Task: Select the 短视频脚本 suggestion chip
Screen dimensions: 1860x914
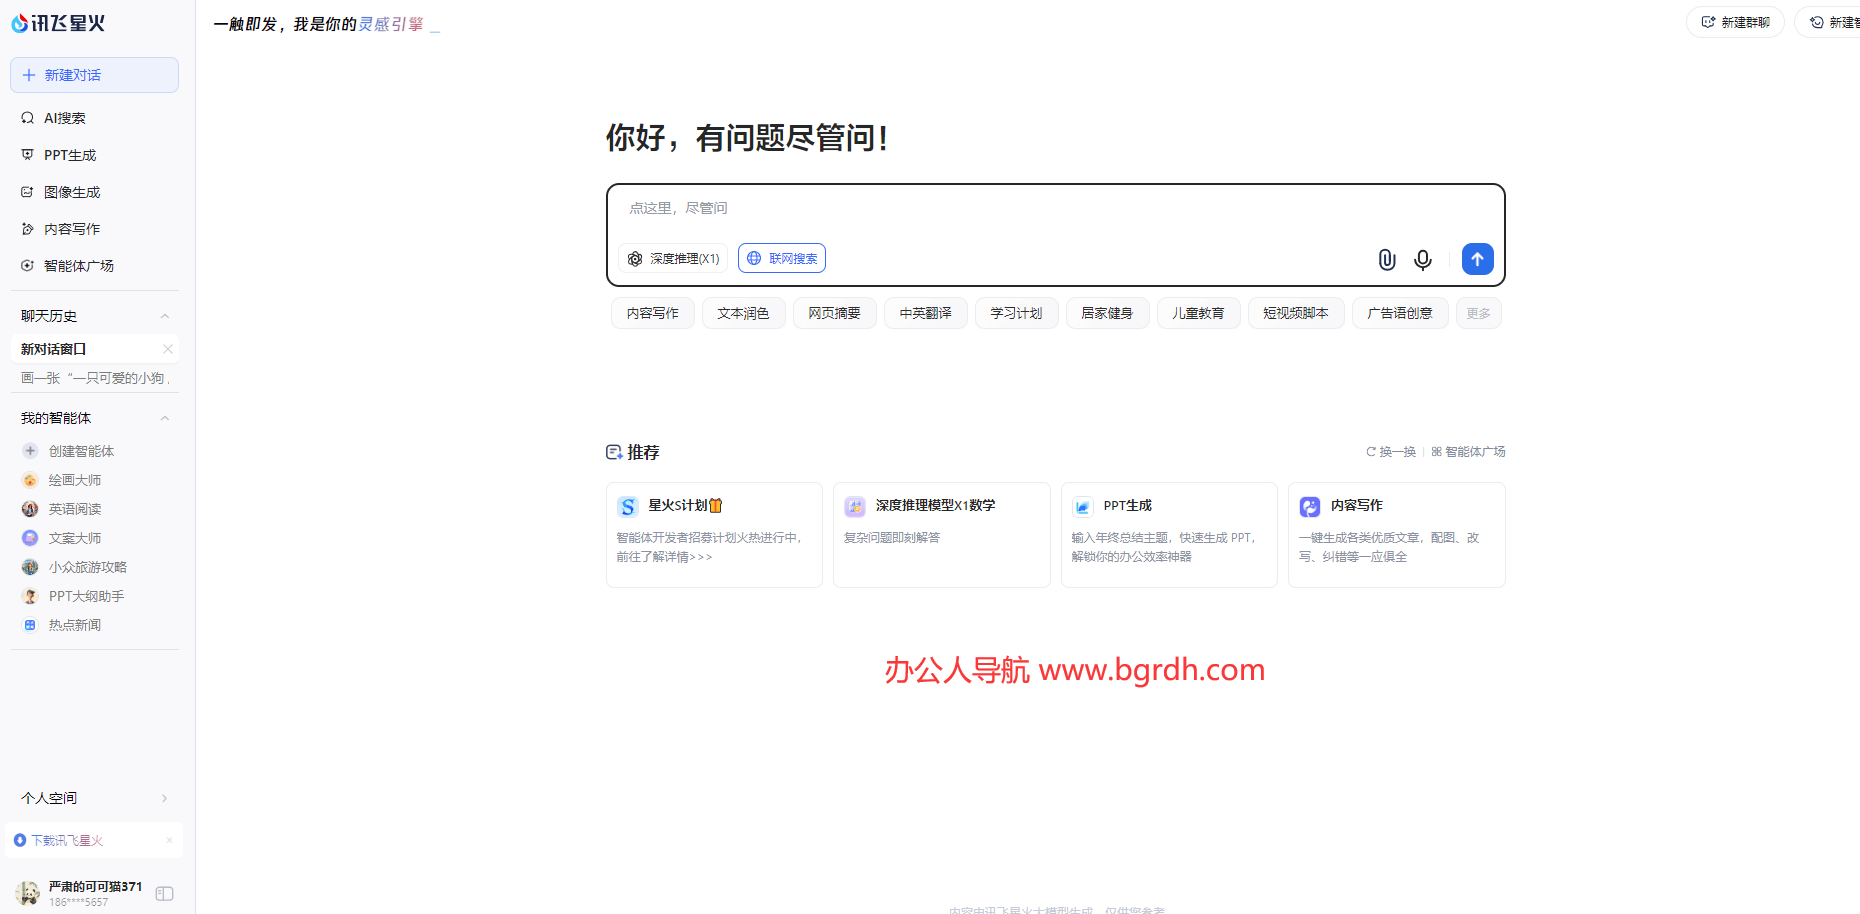Action: click(1296, 313)
